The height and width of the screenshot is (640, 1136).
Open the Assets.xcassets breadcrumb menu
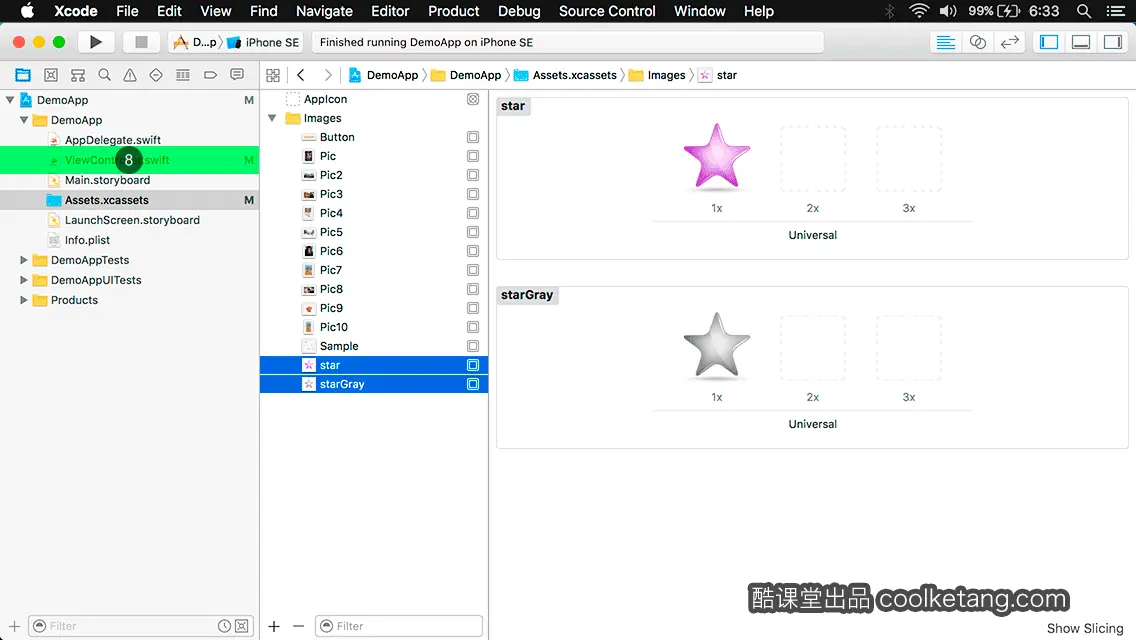click(x=566, y=75)
